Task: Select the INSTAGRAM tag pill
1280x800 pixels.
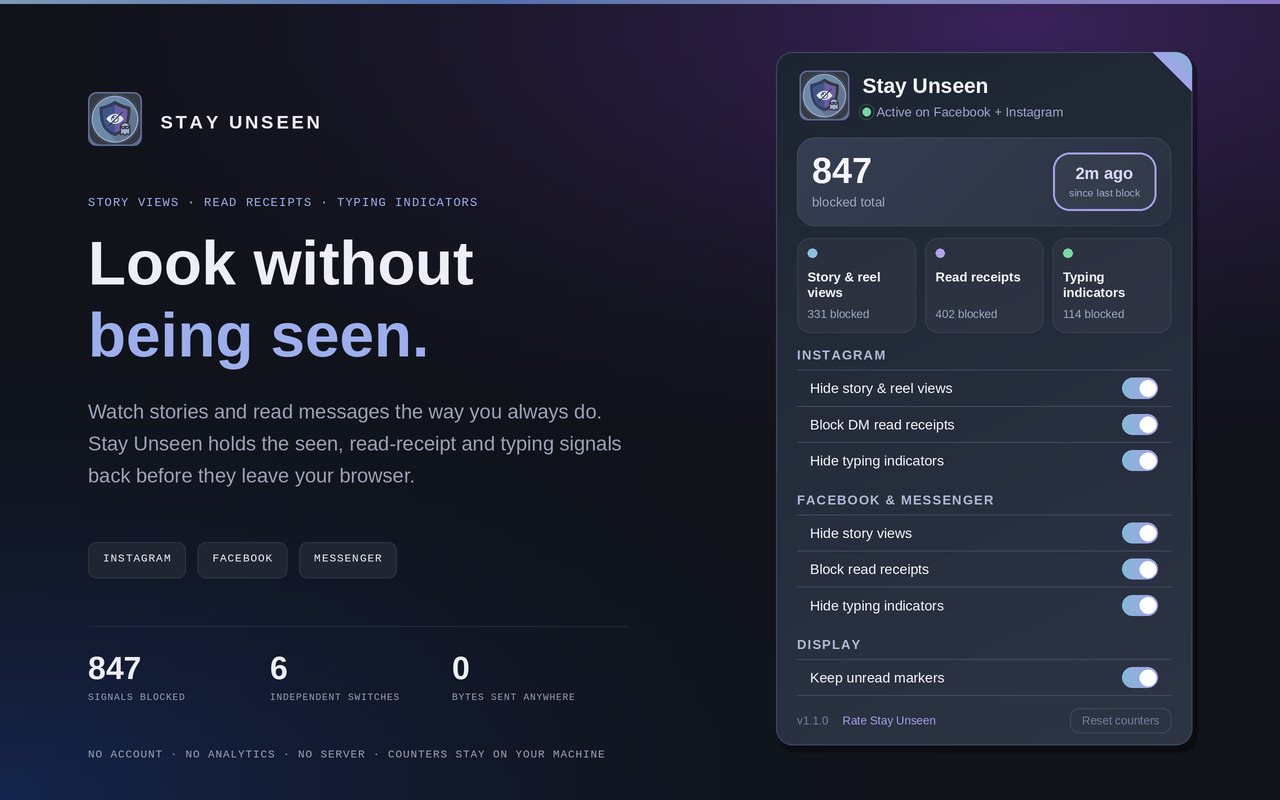Action: coord(137,560)
